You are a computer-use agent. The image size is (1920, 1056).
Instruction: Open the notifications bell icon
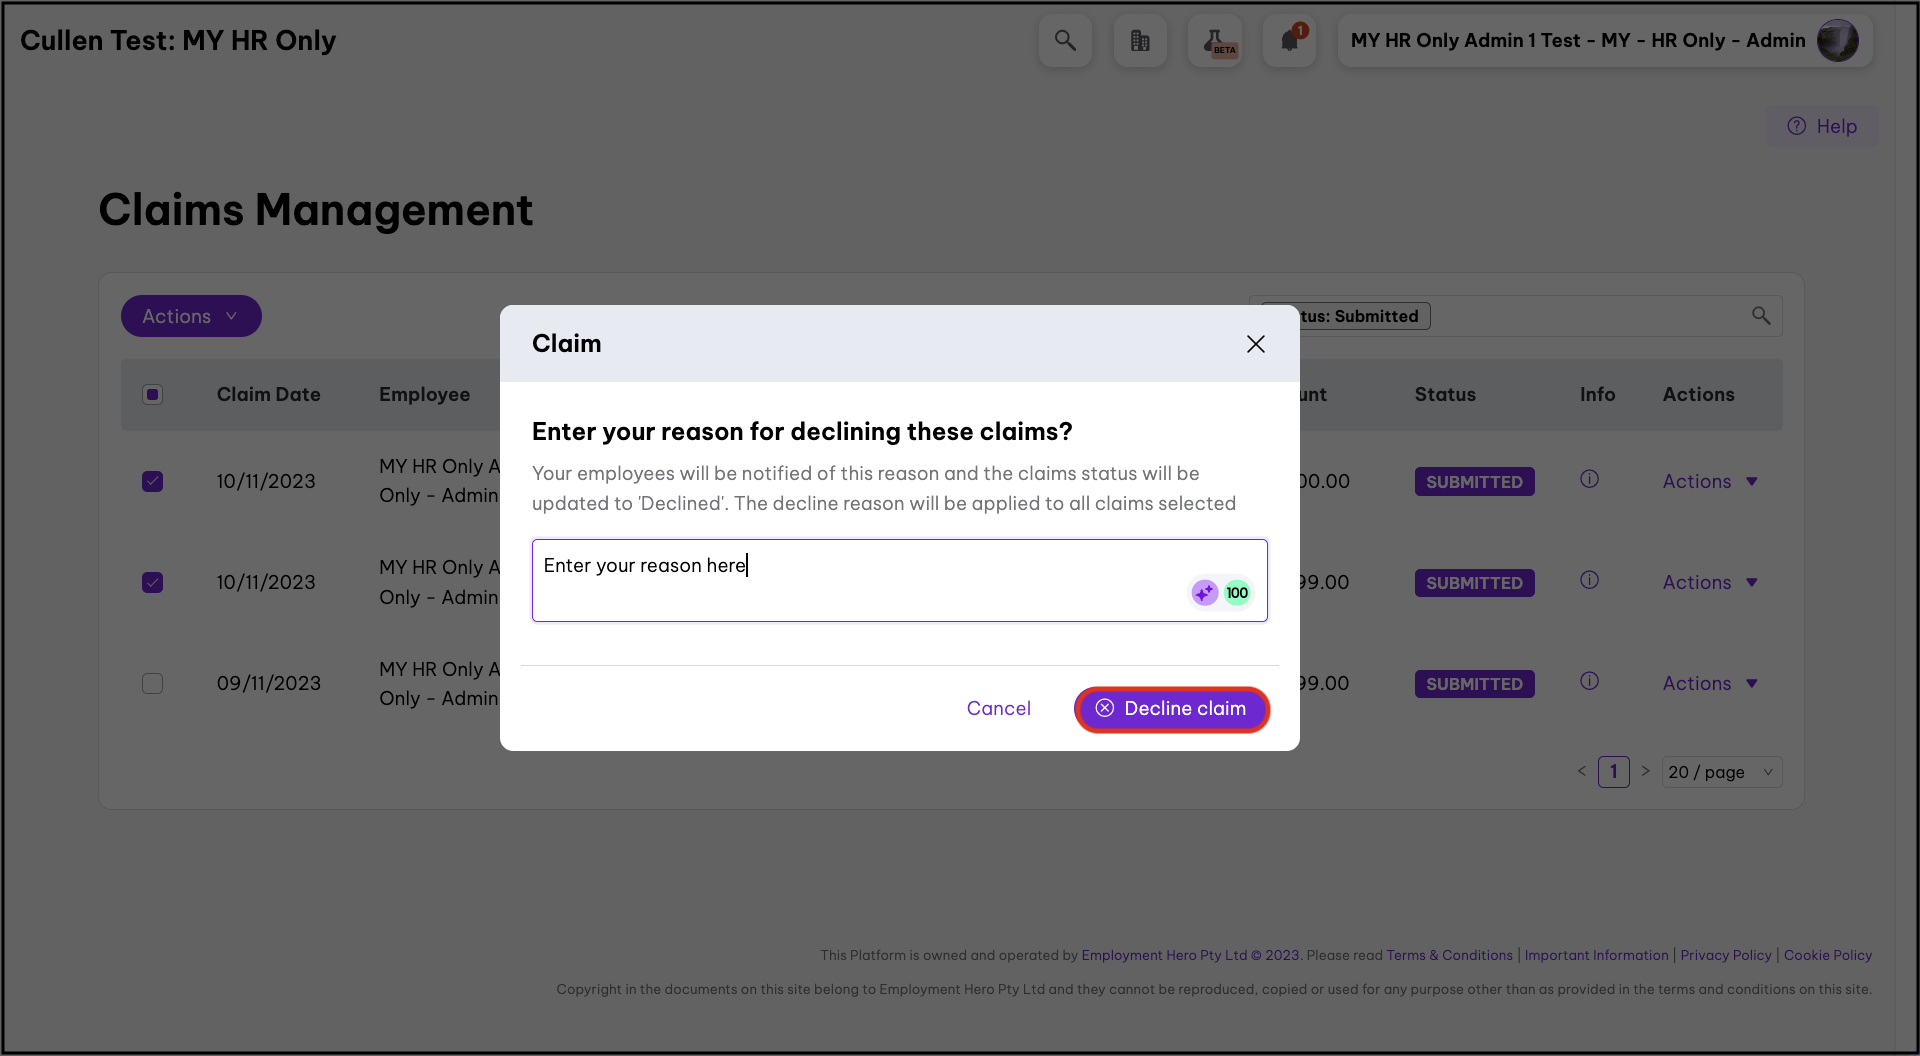tap(1289, 41)
